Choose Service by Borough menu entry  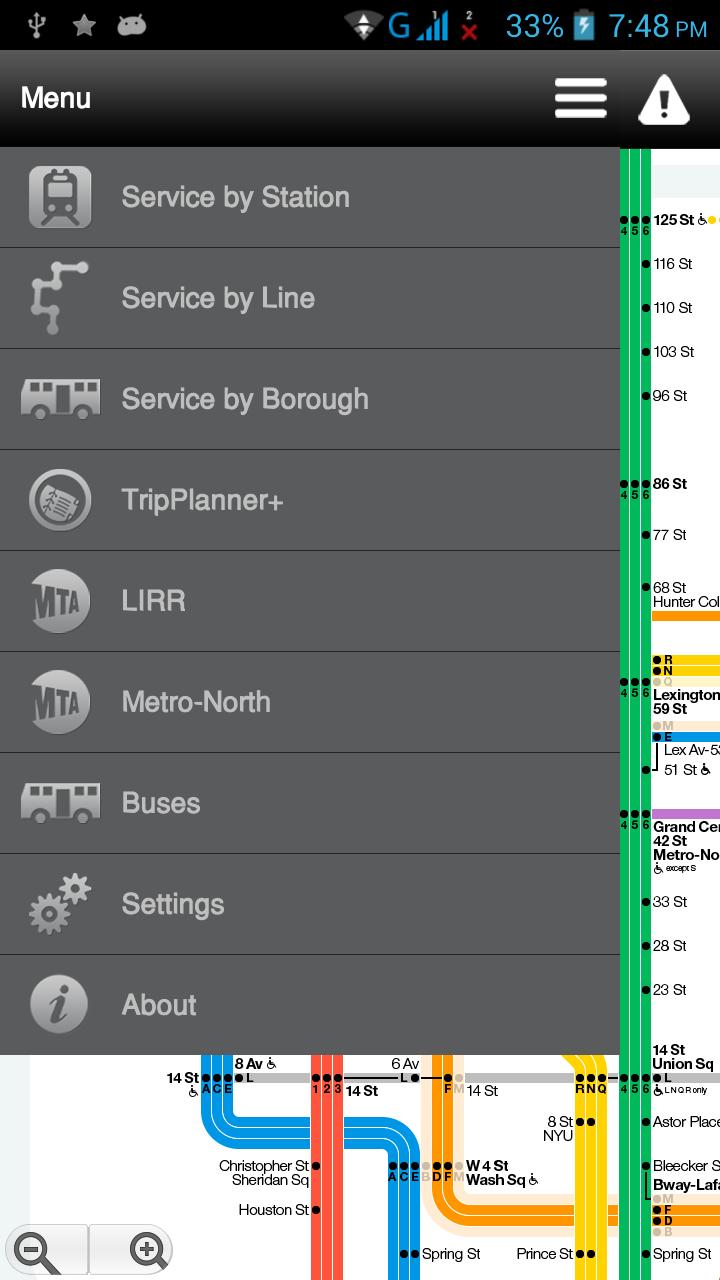coord(245,399)
